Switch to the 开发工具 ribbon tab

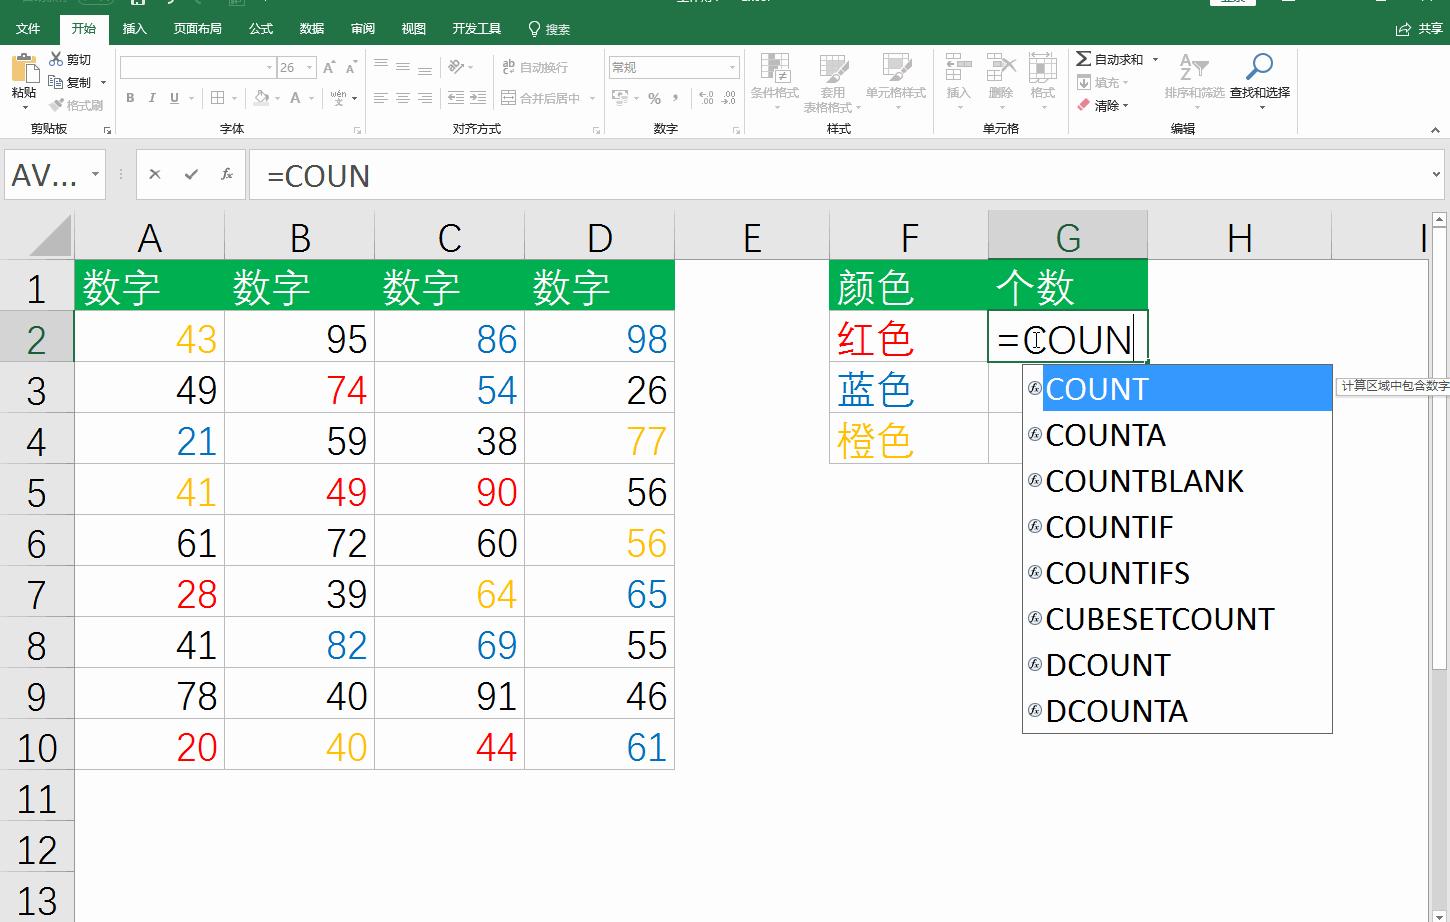(x=477, y=29)
